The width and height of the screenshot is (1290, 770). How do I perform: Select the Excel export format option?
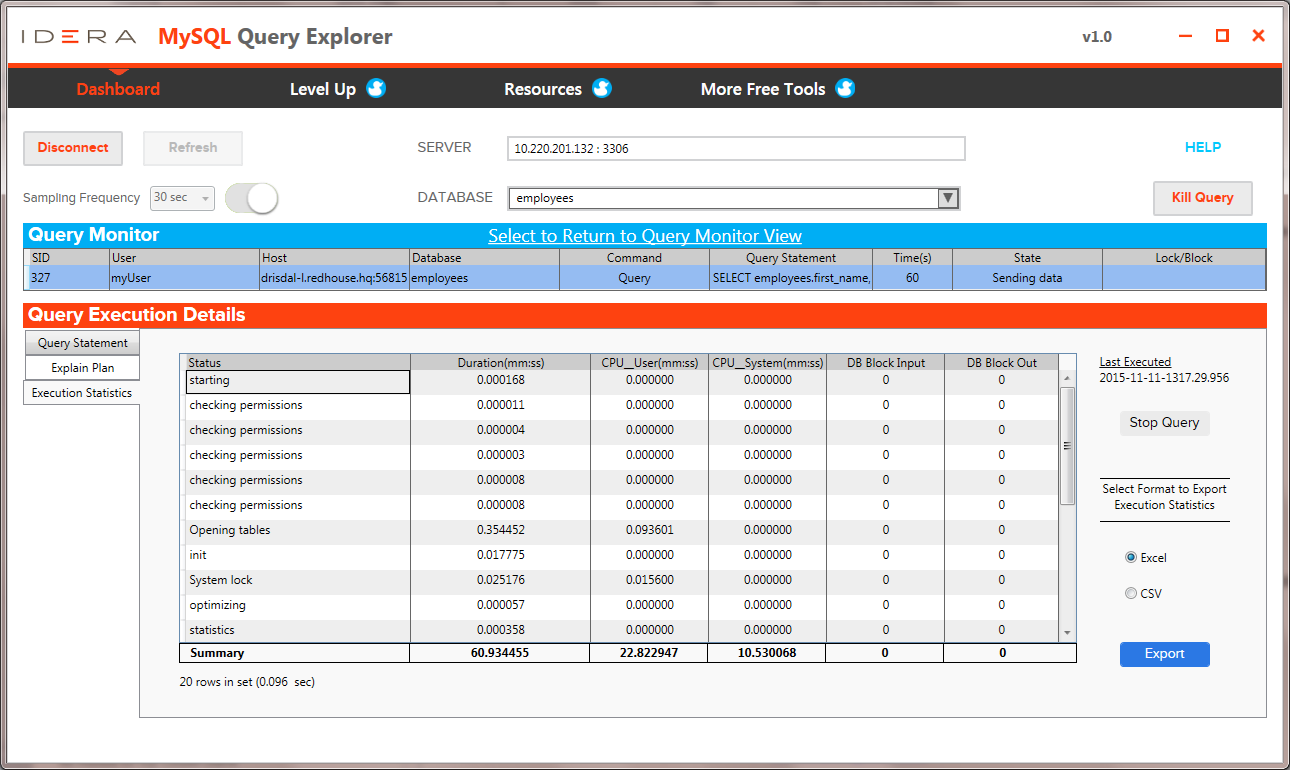pyautogui.click(x=1130, y=557)
